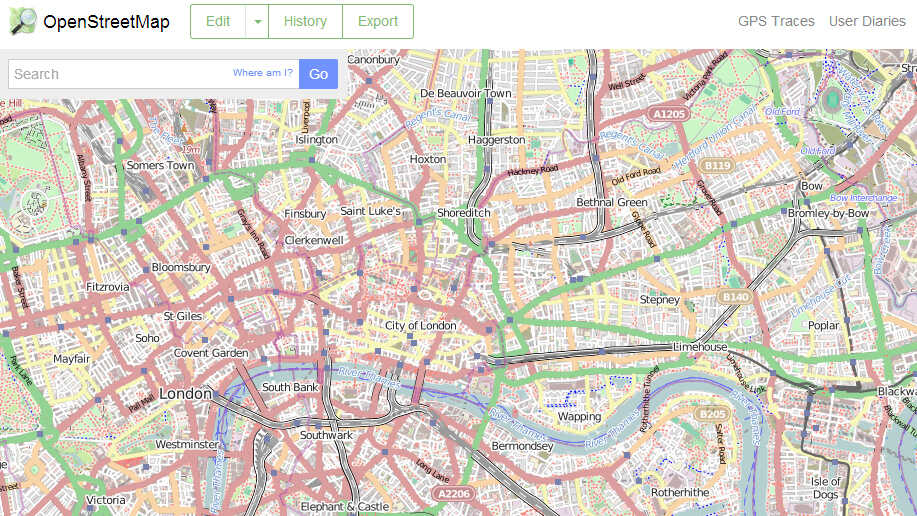
Task: Click the Edit button
Action: click(218, 22)
